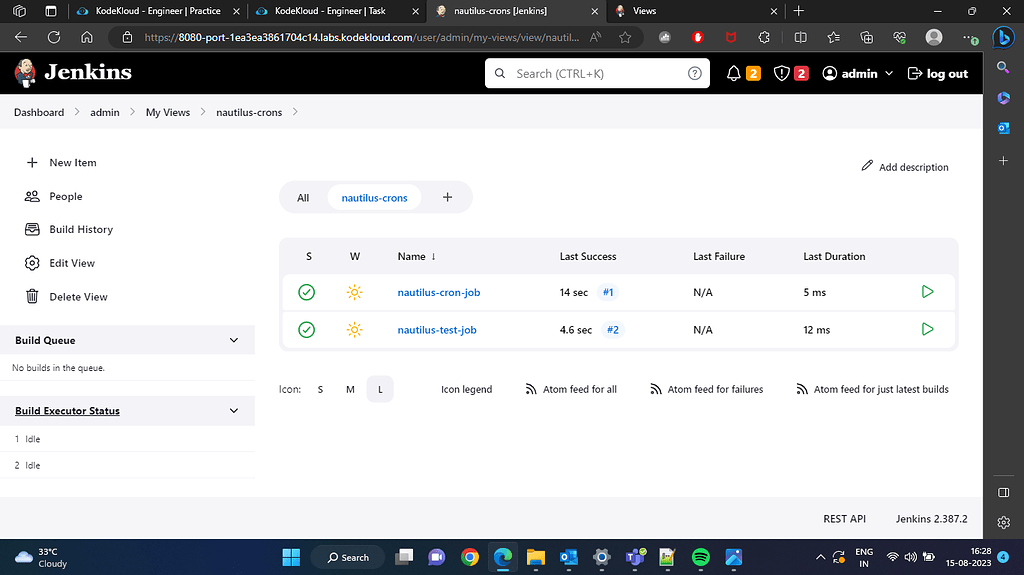The width and height of the screenshot is (1024, 575).
Task: Select medium icon size M
Action: pos(350,389)
